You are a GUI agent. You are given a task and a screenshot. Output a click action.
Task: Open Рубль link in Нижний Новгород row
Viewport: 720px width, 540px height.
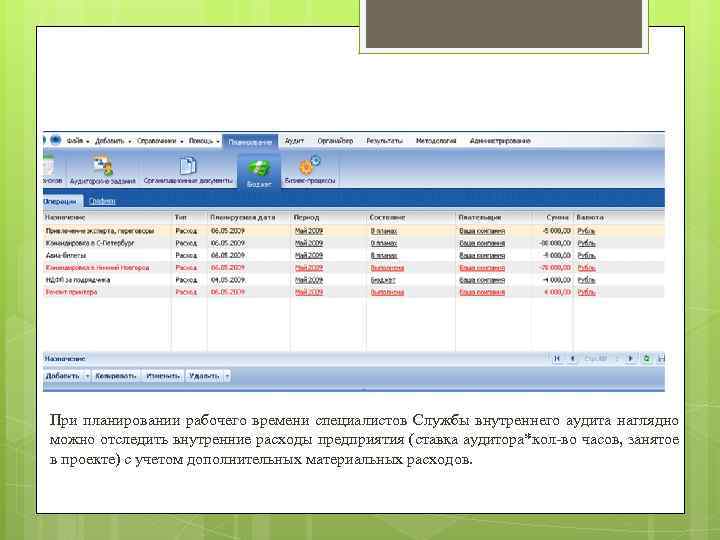[x=586, y=268]
